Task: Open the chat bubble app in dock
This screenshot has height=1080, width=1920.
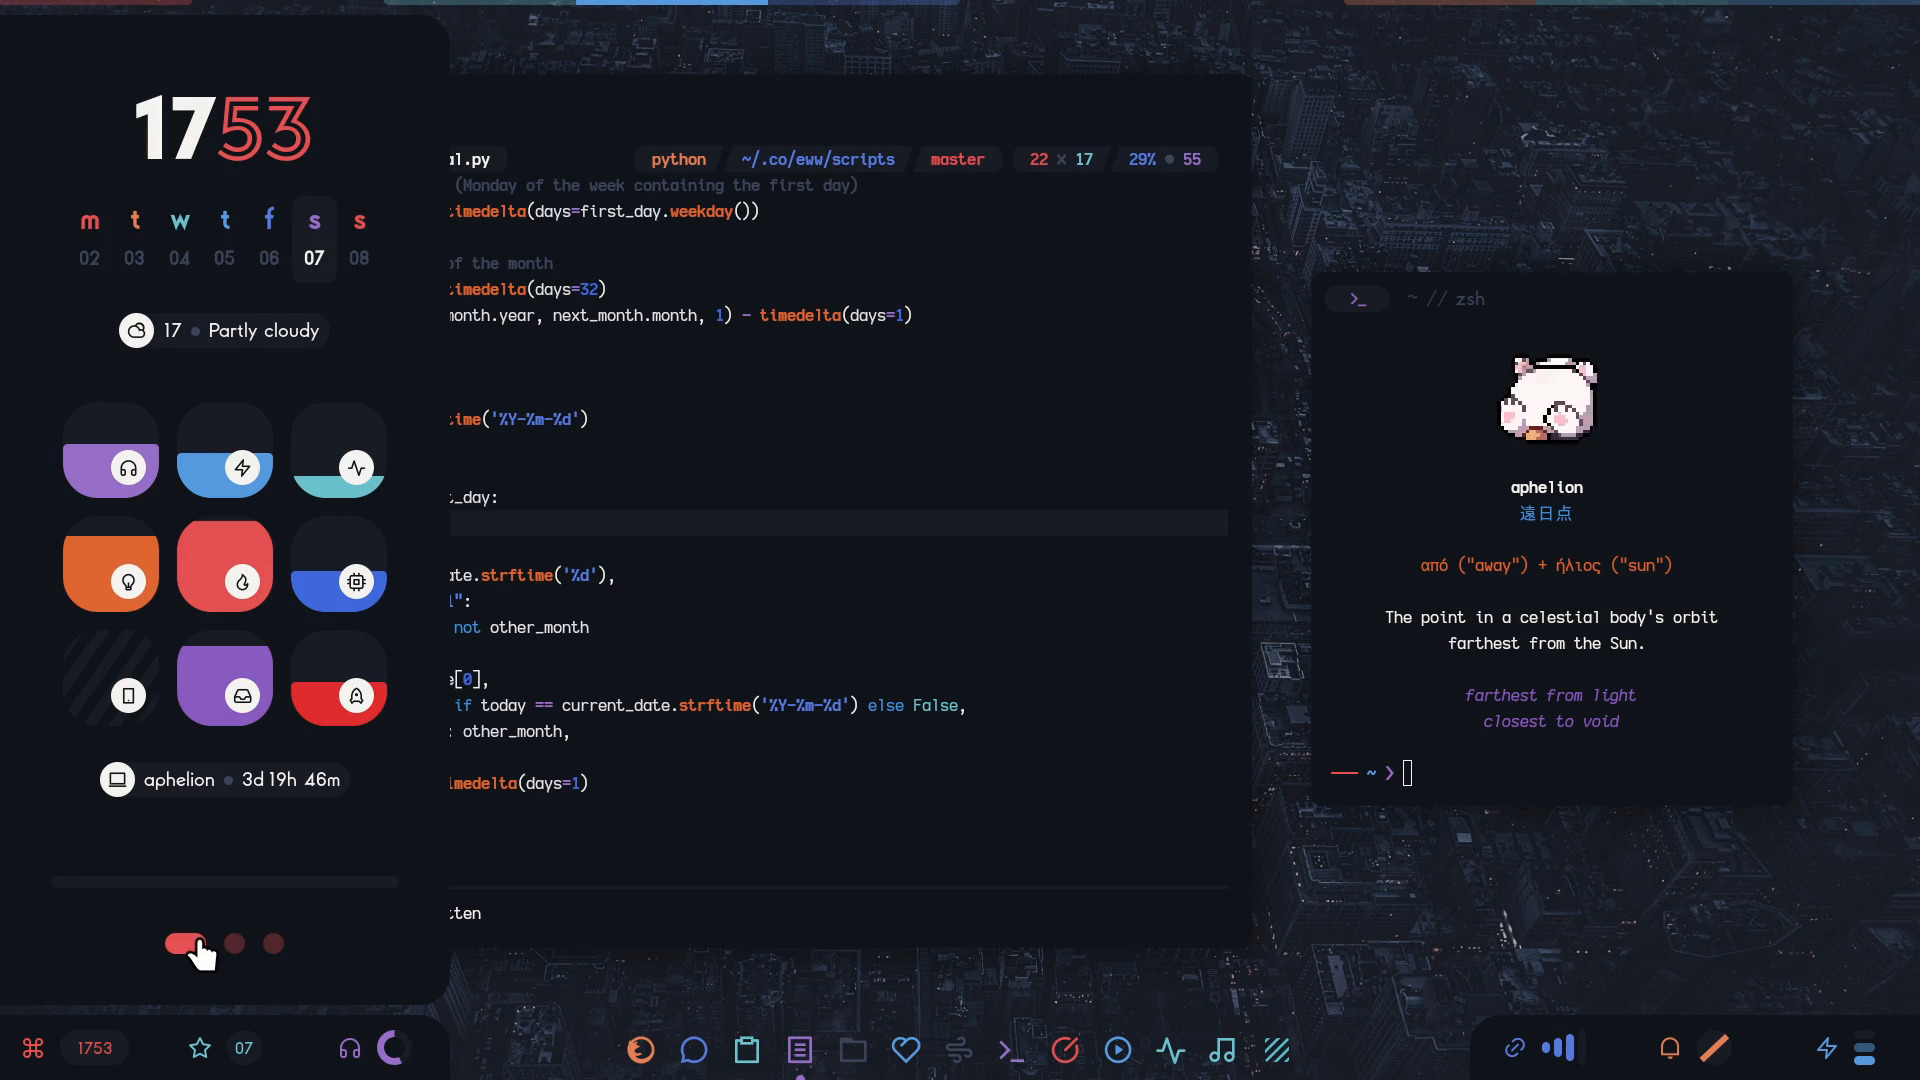Action: 694,1050
